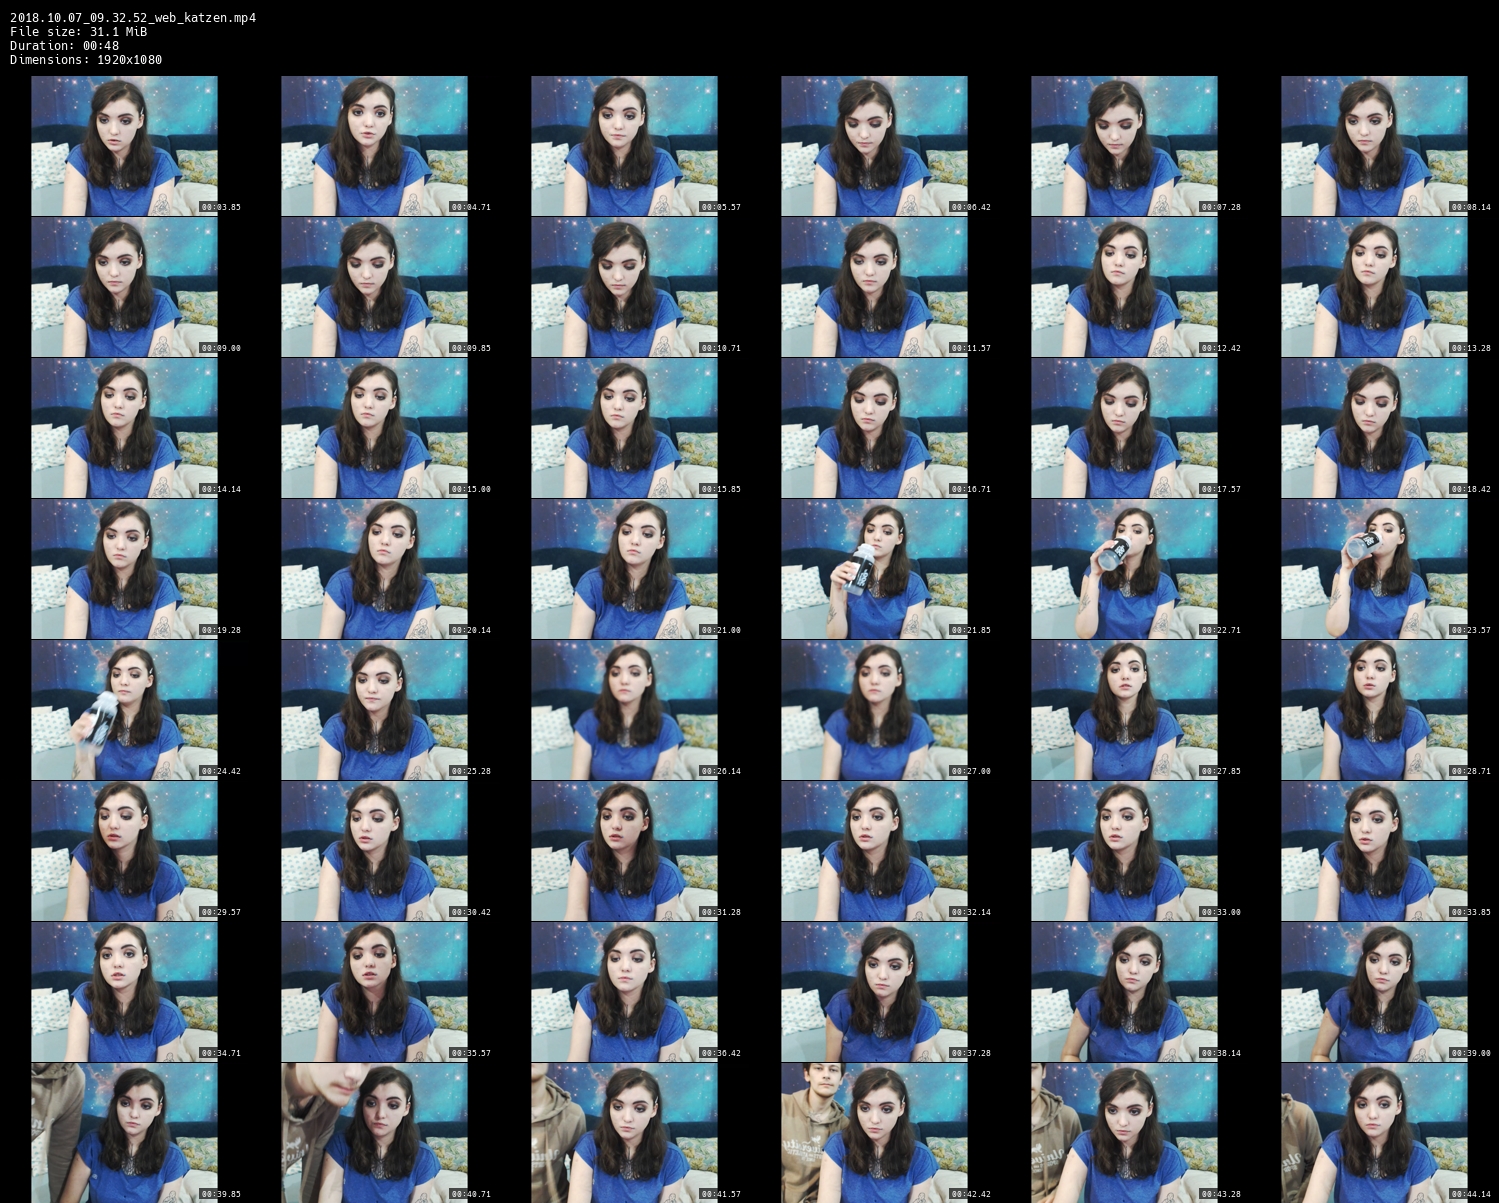The width and height of the screenshot is (1499, 1203).
Task: Open the frame with man's face at 00:42.42
Action: click(x=874, y=1133)
